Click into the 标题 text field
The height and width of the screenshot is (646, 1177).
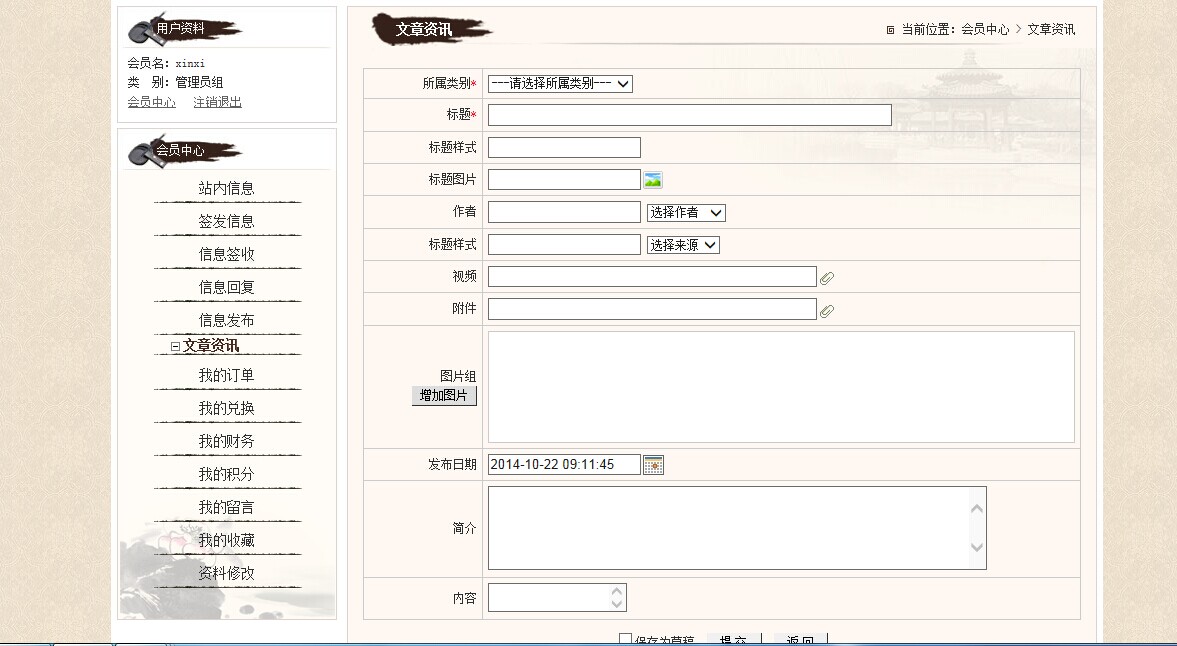coord(689,115)
